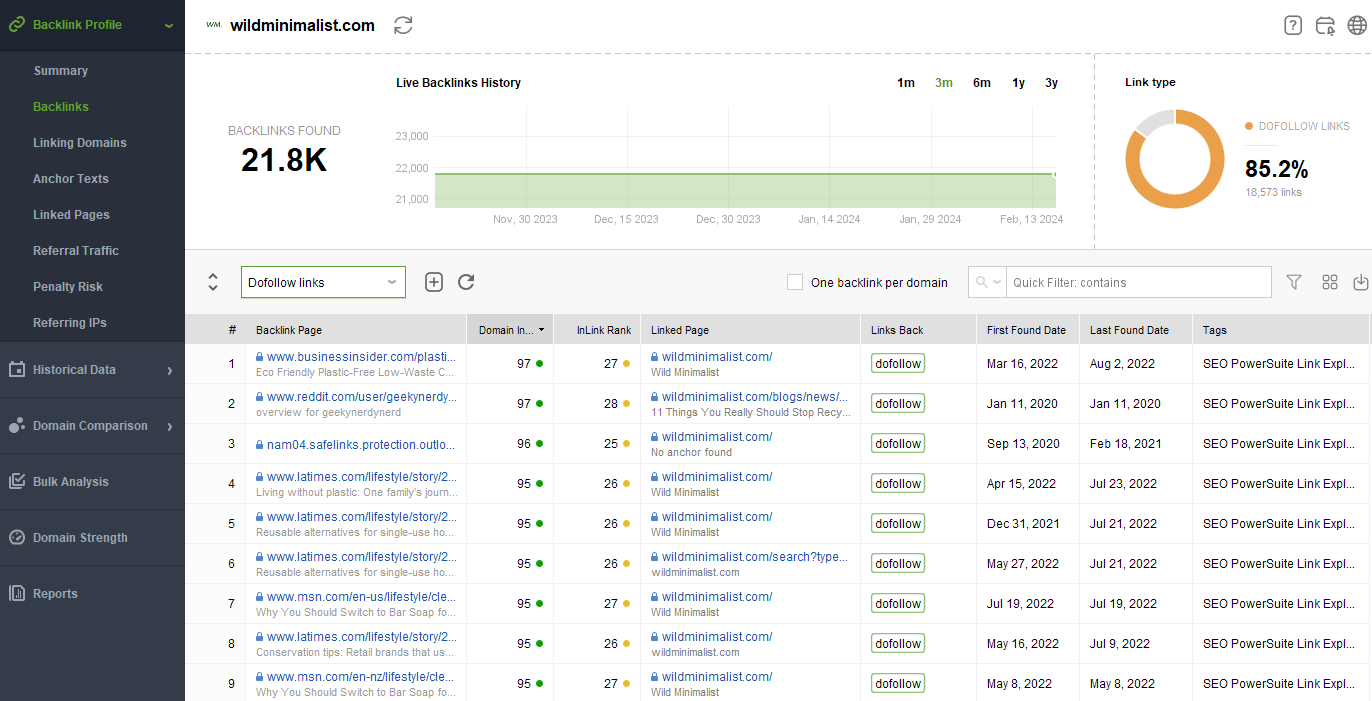Open the www.businessinsider.com backlink page link

point(361,356)
